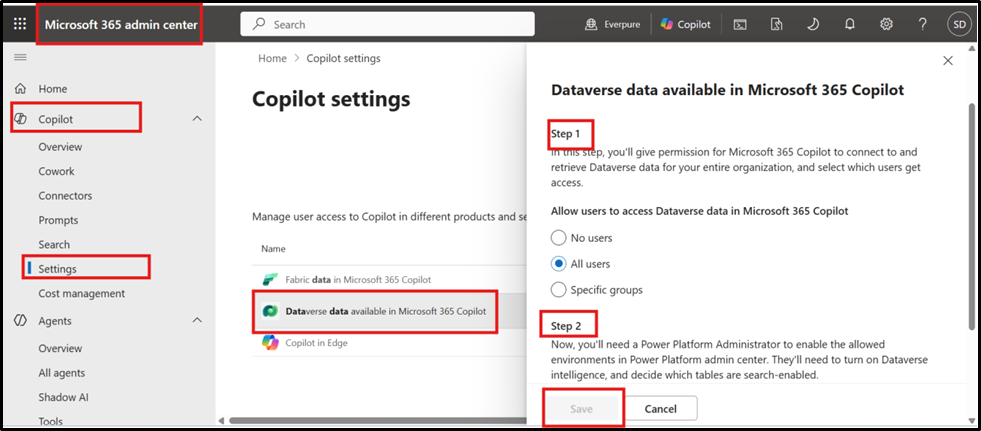981x431 pixels.
Task: Open Agents Overview in sidebar
Action: tap(60, 348)
